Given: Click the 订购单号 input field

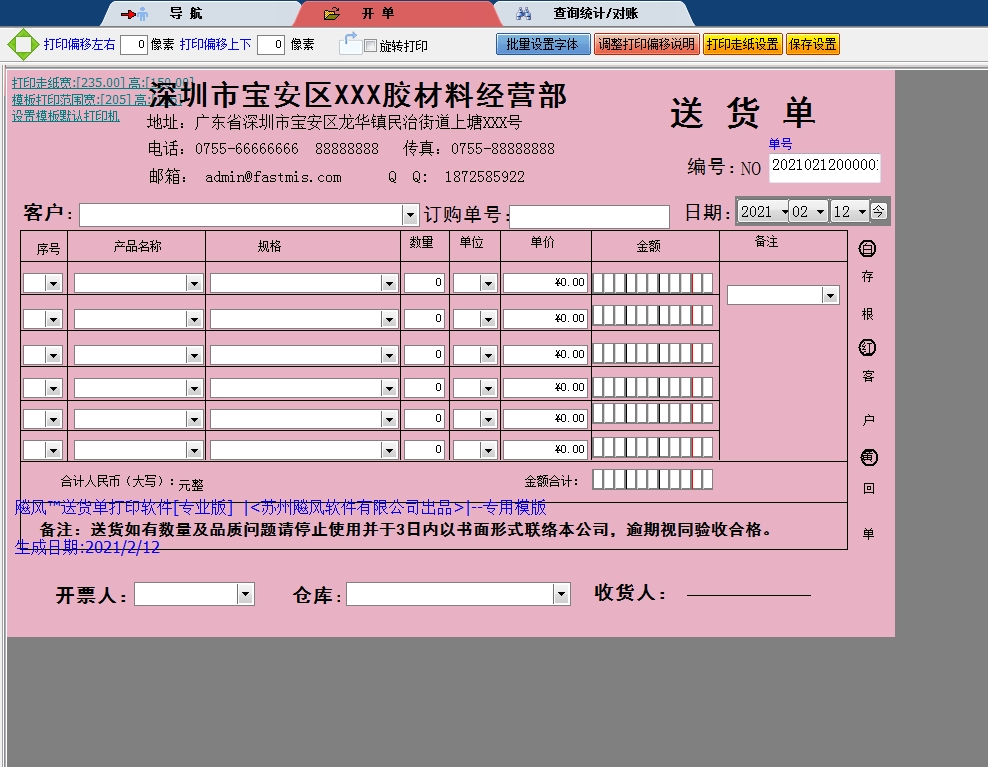Looking at the screenshot, I should coord(589,217).
